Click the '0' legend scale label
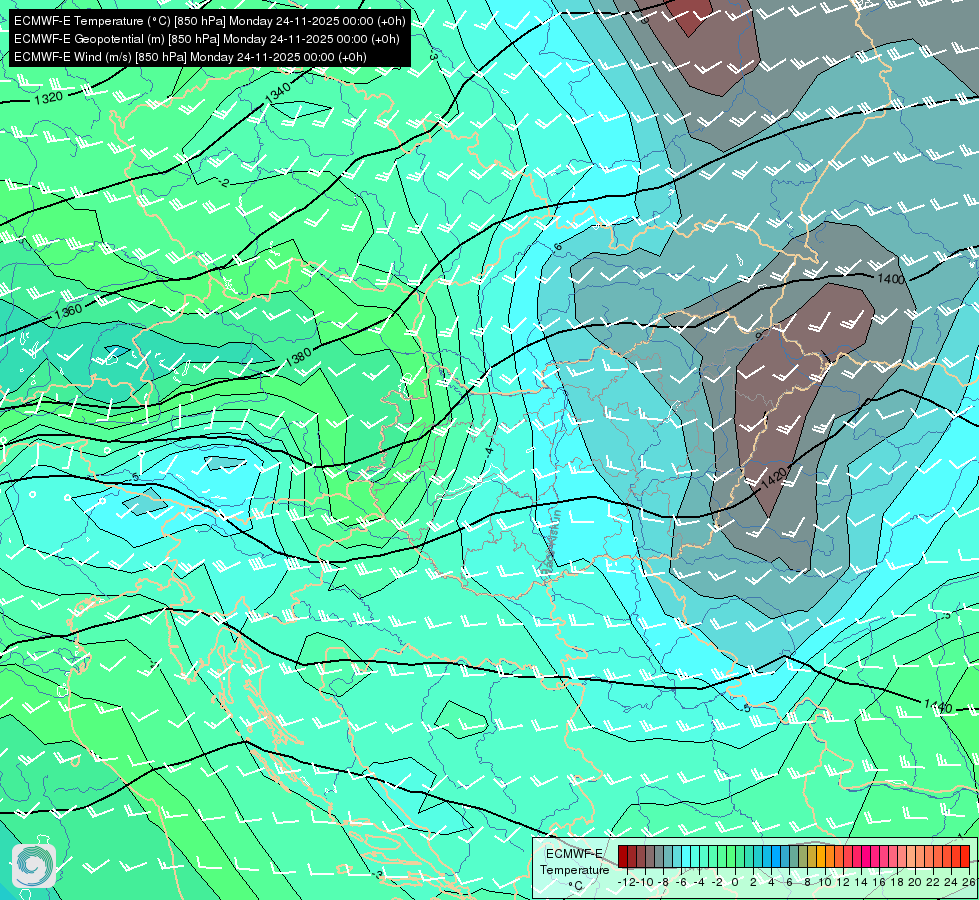 tap(735, 882)
